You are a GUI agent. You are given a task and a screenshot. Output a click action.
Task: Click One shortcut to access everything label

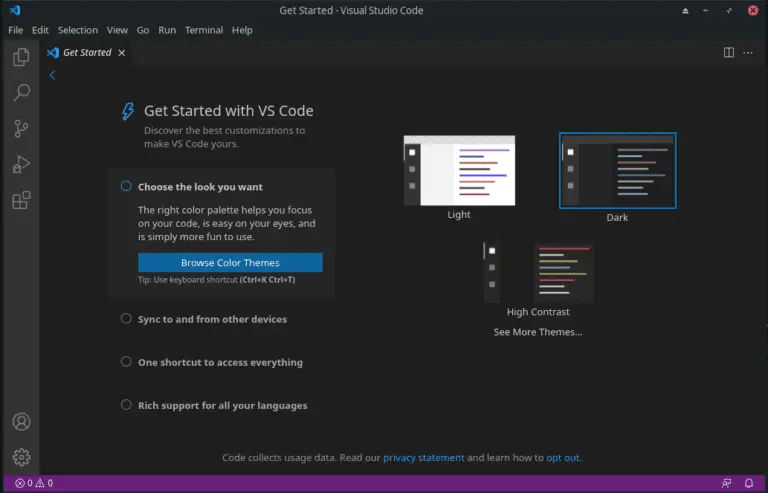(x=220, y=362)
